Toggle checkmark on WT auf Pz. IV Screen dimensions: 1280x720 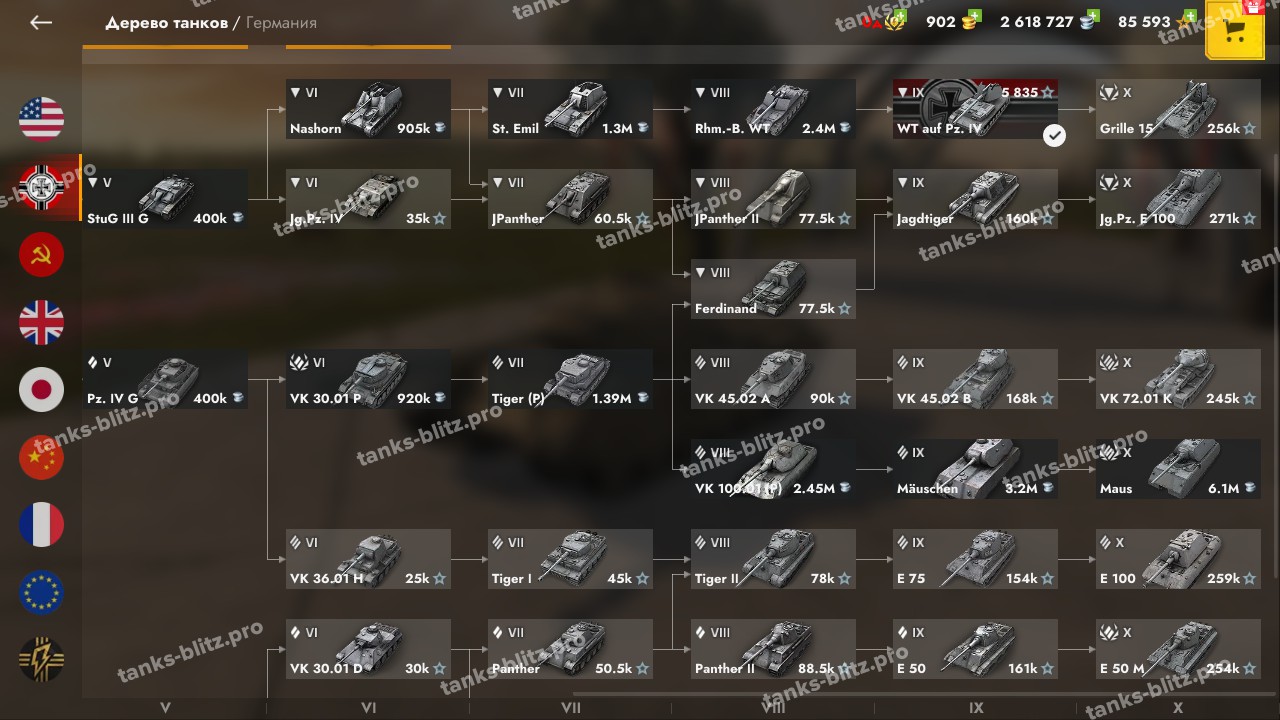(x=1054, y=135)
